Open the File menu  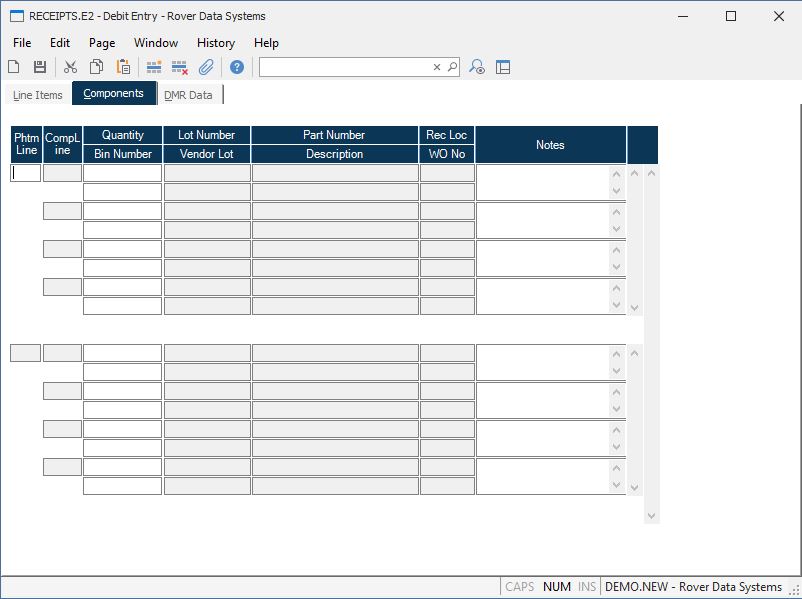(22, 43)
